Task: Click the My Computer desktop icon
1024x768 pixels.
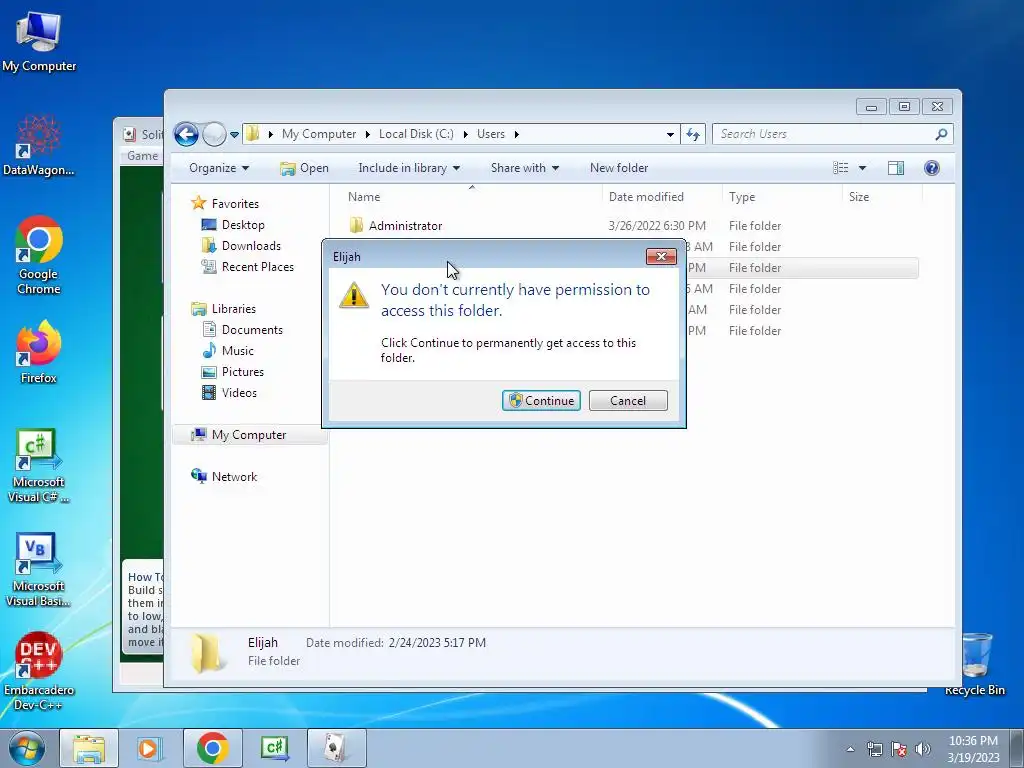Action: 39,42
